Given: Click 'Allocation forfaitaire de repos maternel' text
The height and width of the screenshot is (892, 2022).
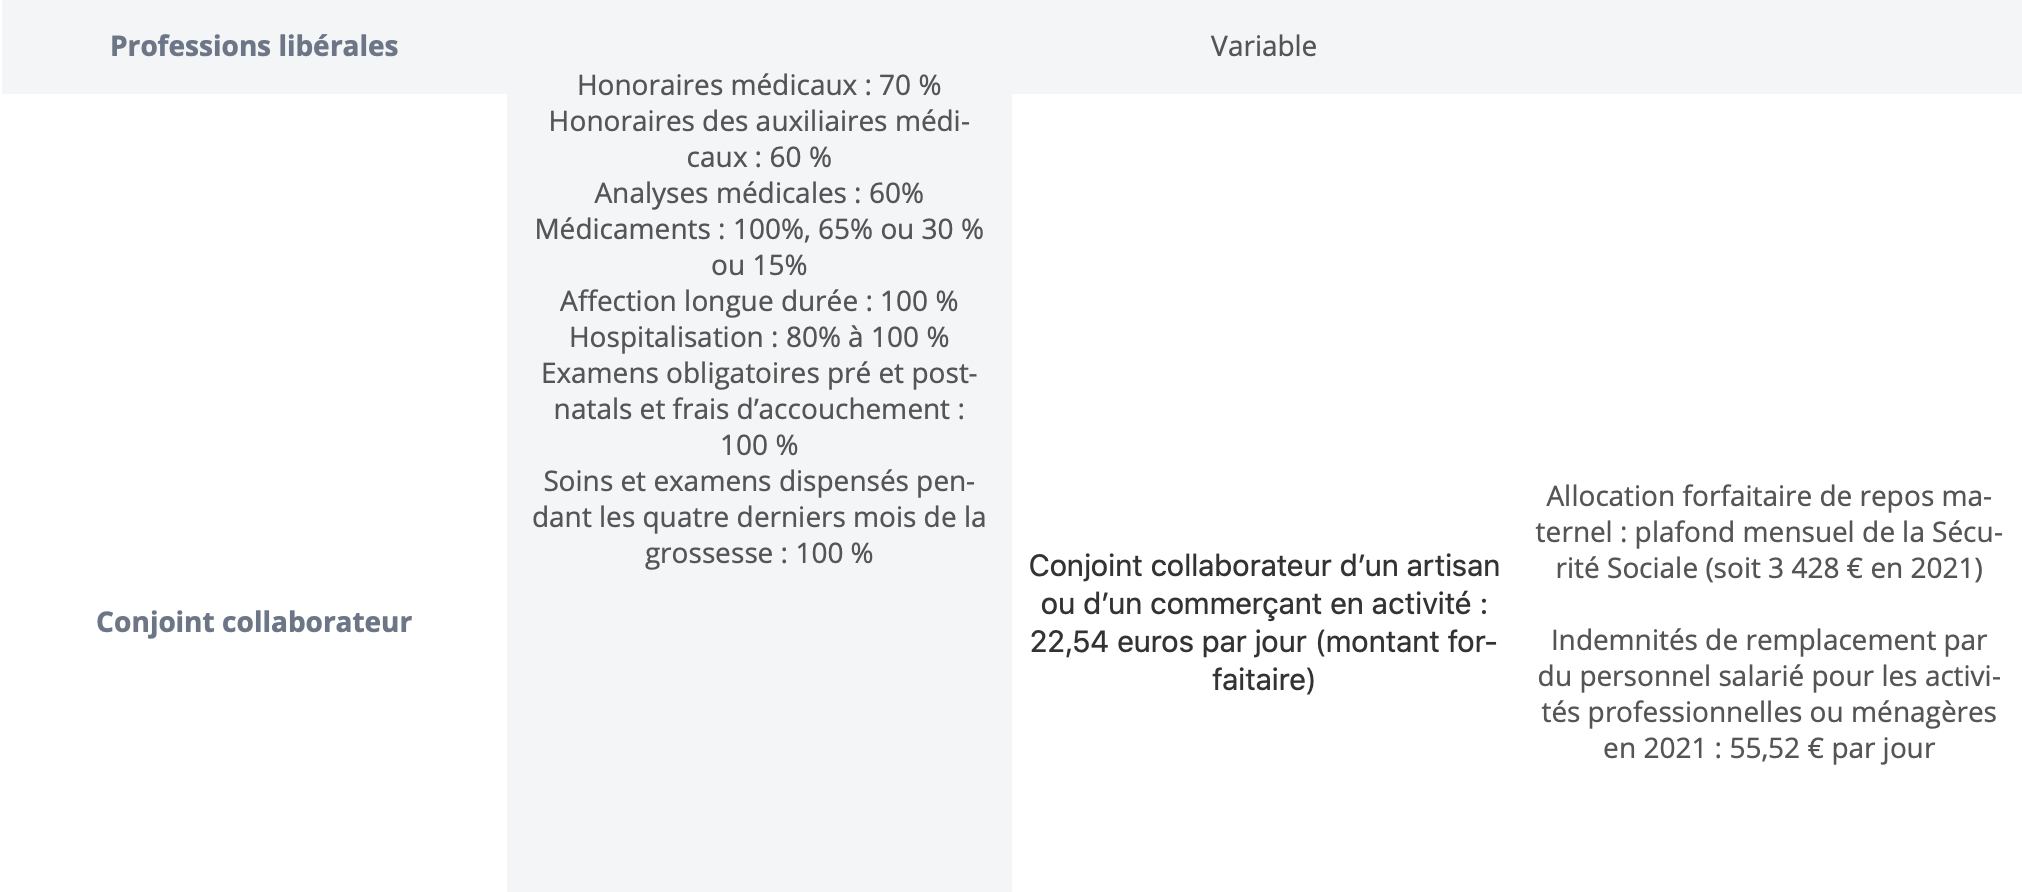Looking at the screenshot, I should click(1767, 514).
